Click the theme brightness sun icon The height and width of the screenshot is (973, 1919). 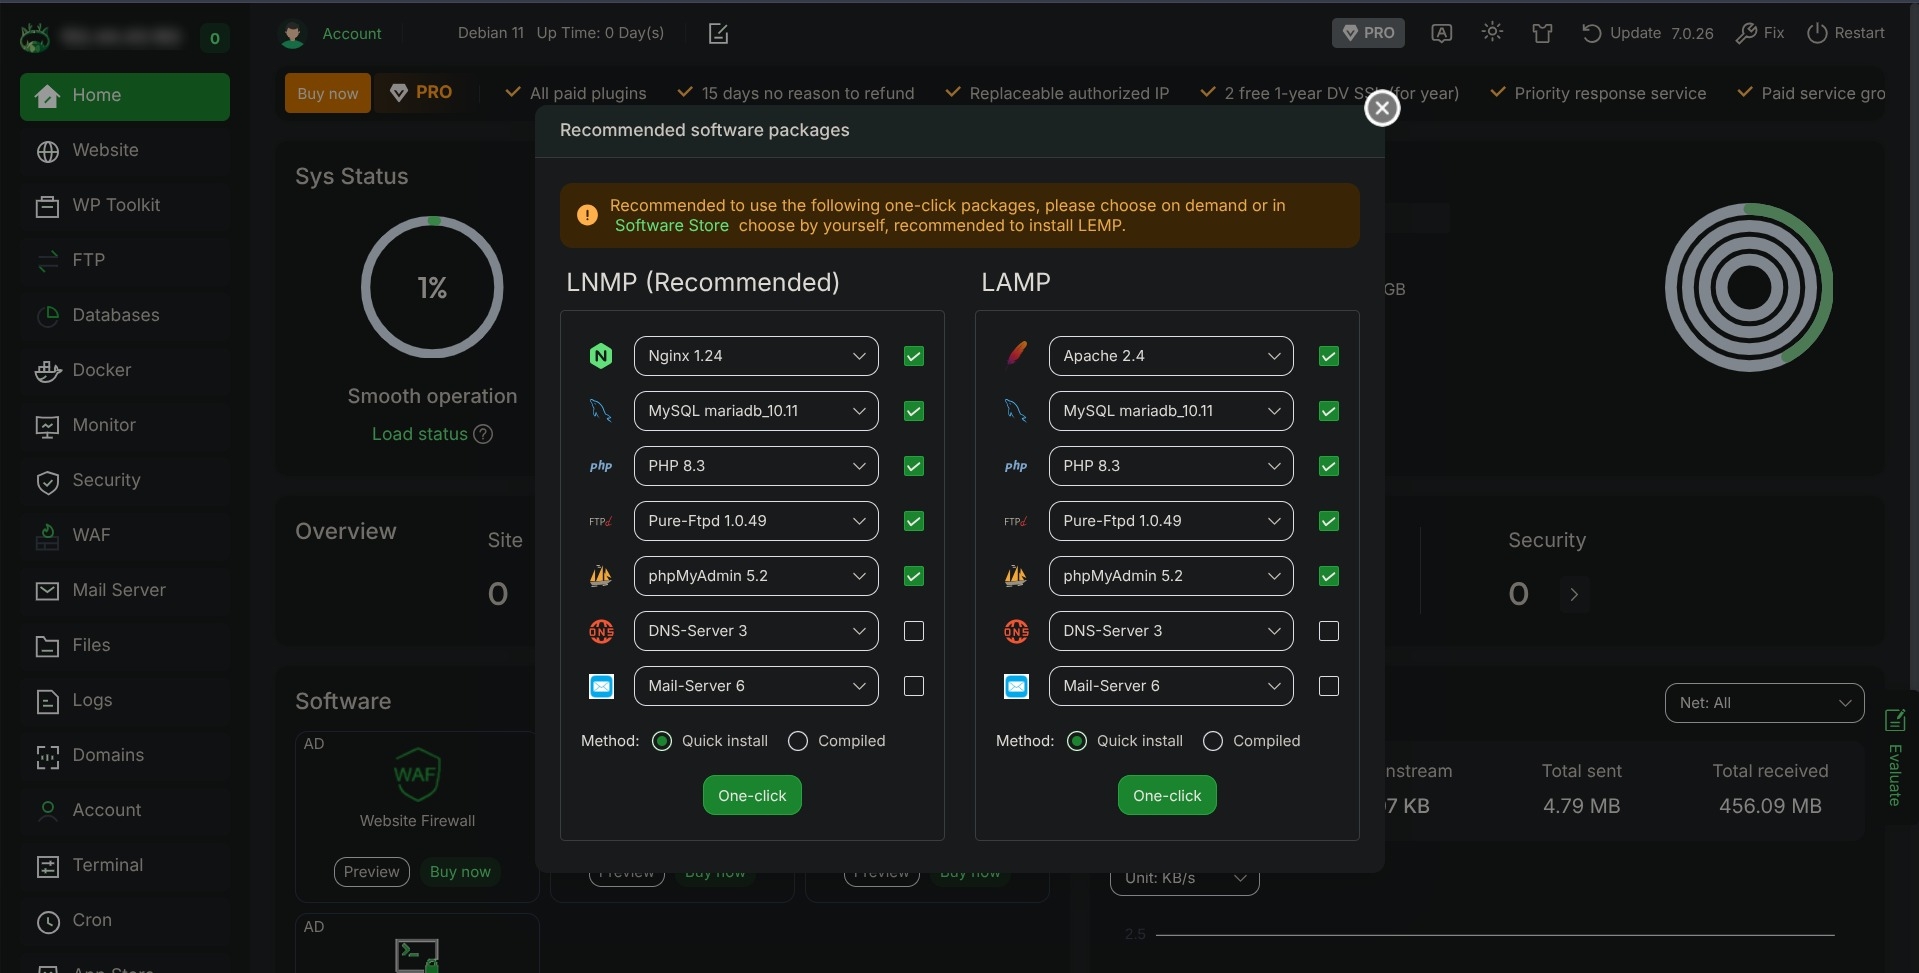pyautogui.click(x=1492, y=32)
